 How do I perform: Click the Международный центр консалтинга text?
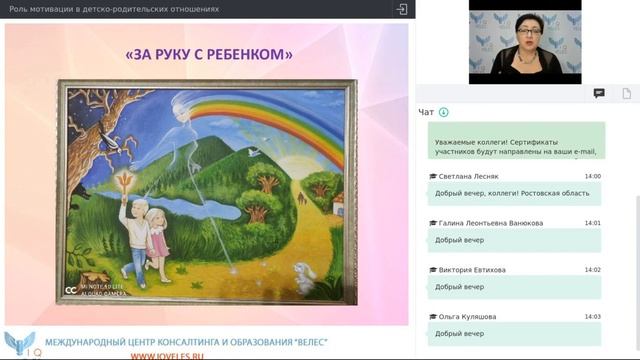pyautogui.click(x=186, y=342)
